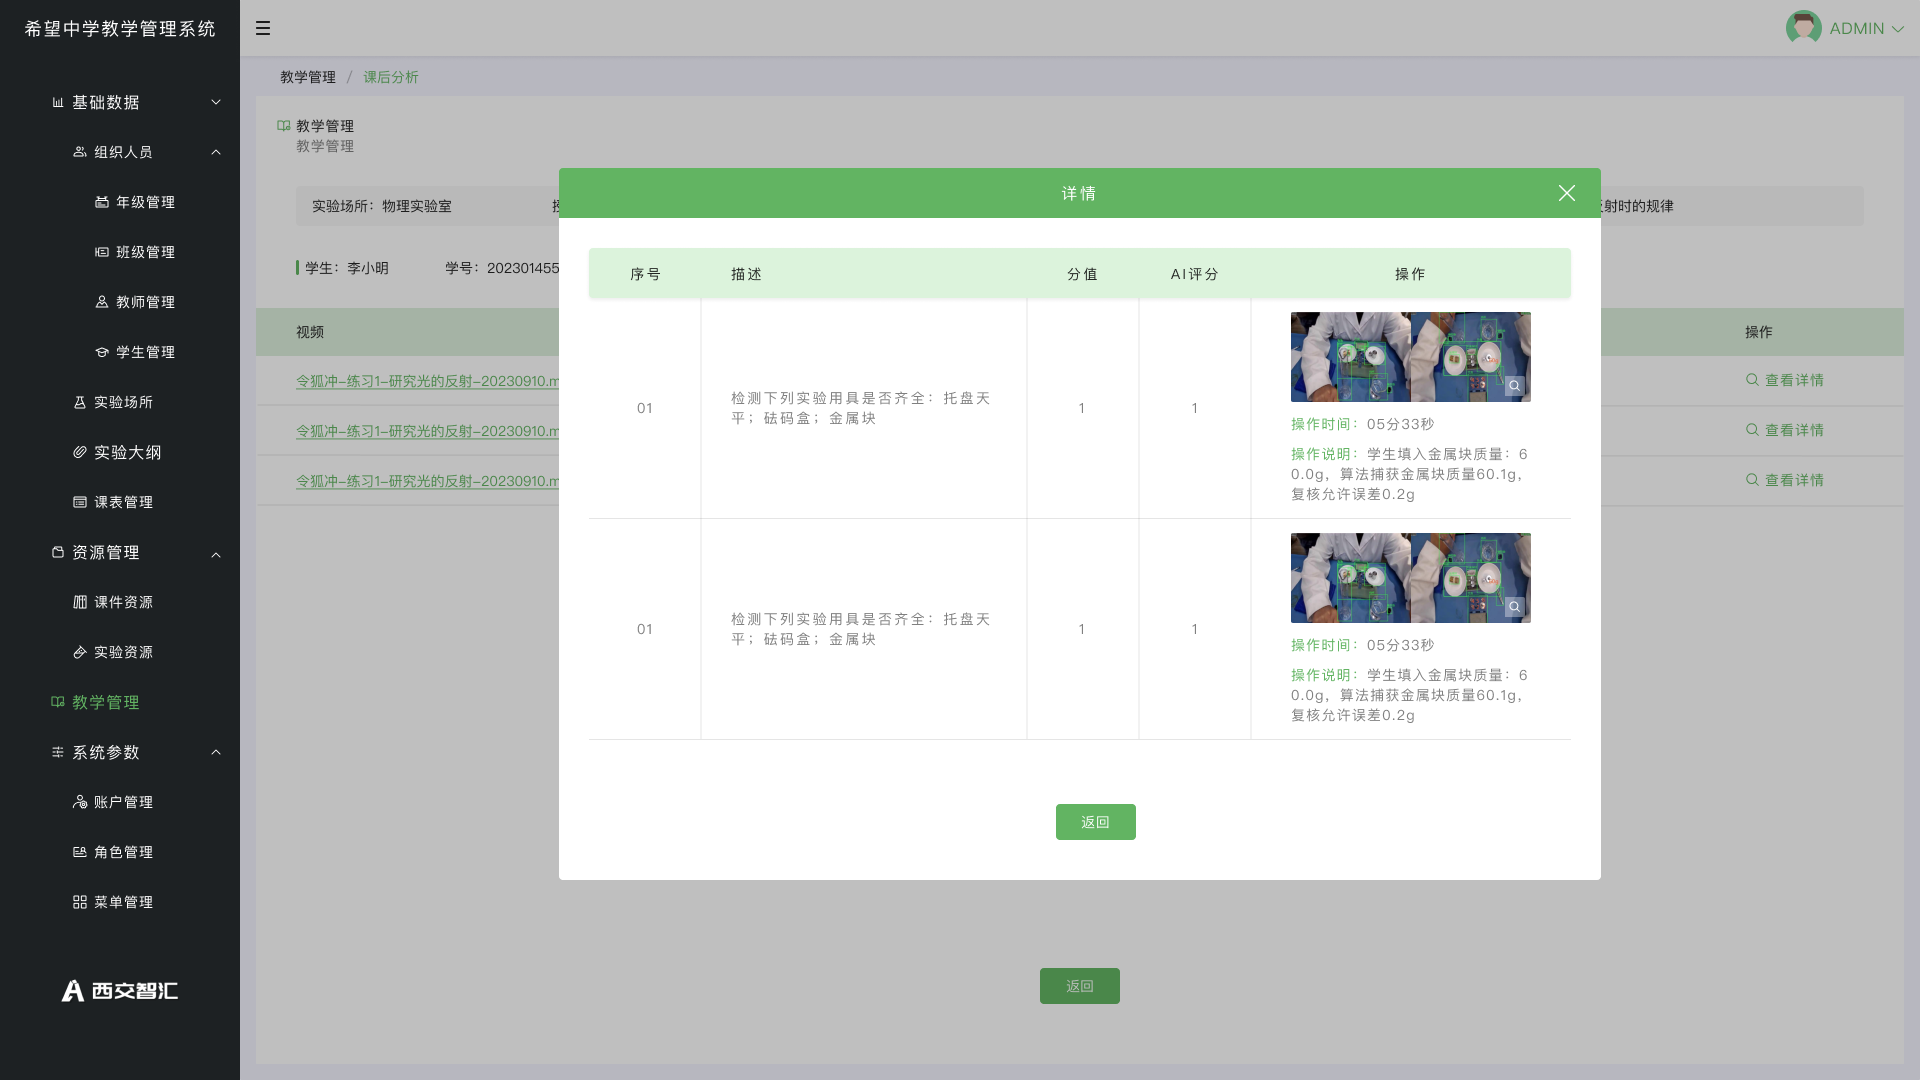Click the 班级管理 icon
This screenshot has width=1920, height=1080.
click(102, 252)
